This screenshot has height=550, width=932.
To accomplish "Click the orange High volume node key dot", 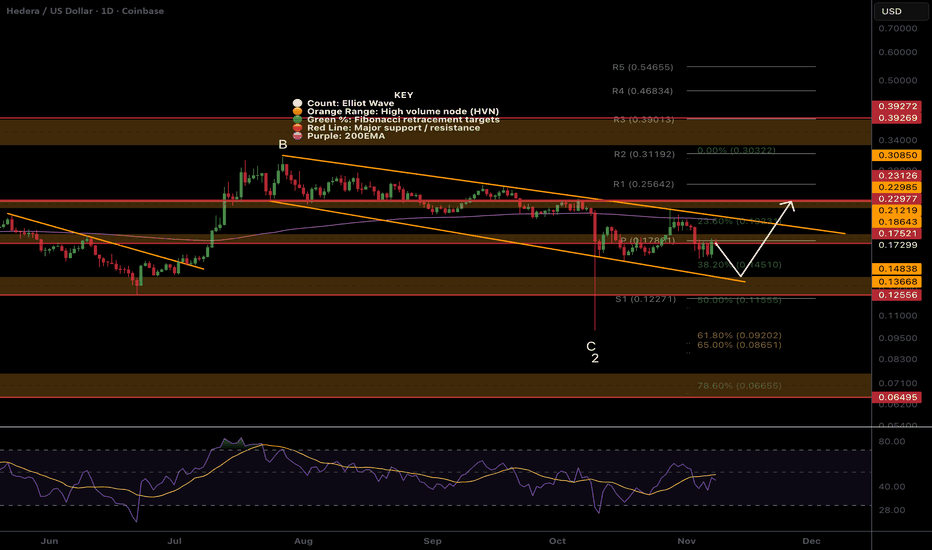I will (x=296, y=111).
